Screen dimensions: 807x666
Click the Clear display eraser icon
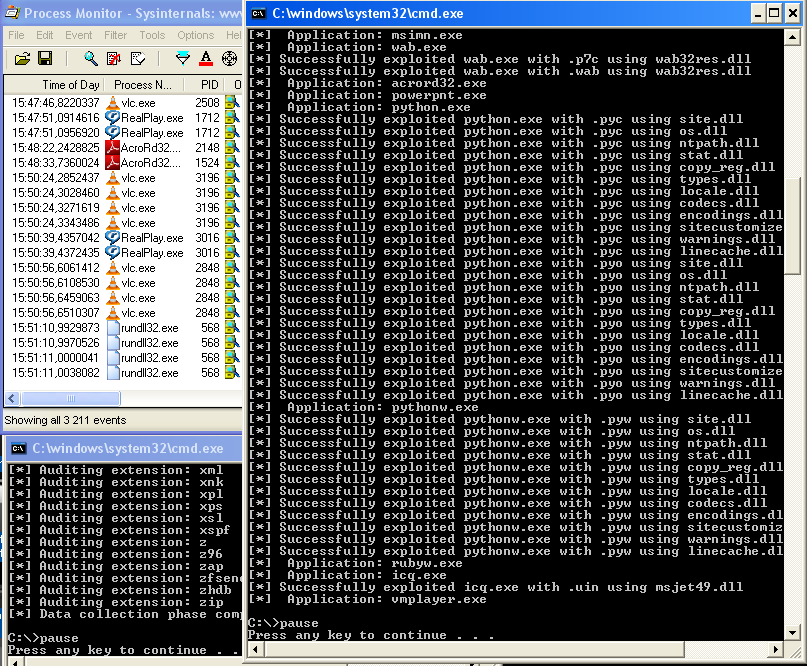pyautogui.click(x=138, y=59)
